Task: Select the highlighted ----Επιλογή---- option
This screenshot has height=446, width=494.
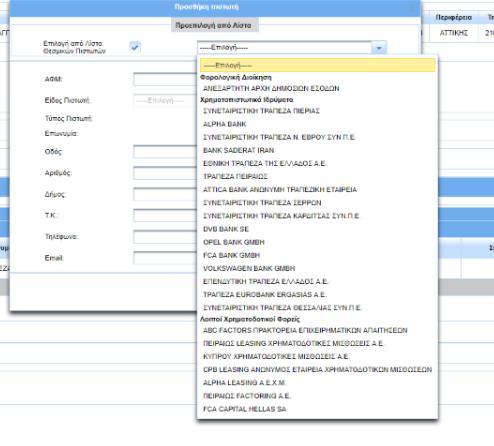Action: point(317,65)
